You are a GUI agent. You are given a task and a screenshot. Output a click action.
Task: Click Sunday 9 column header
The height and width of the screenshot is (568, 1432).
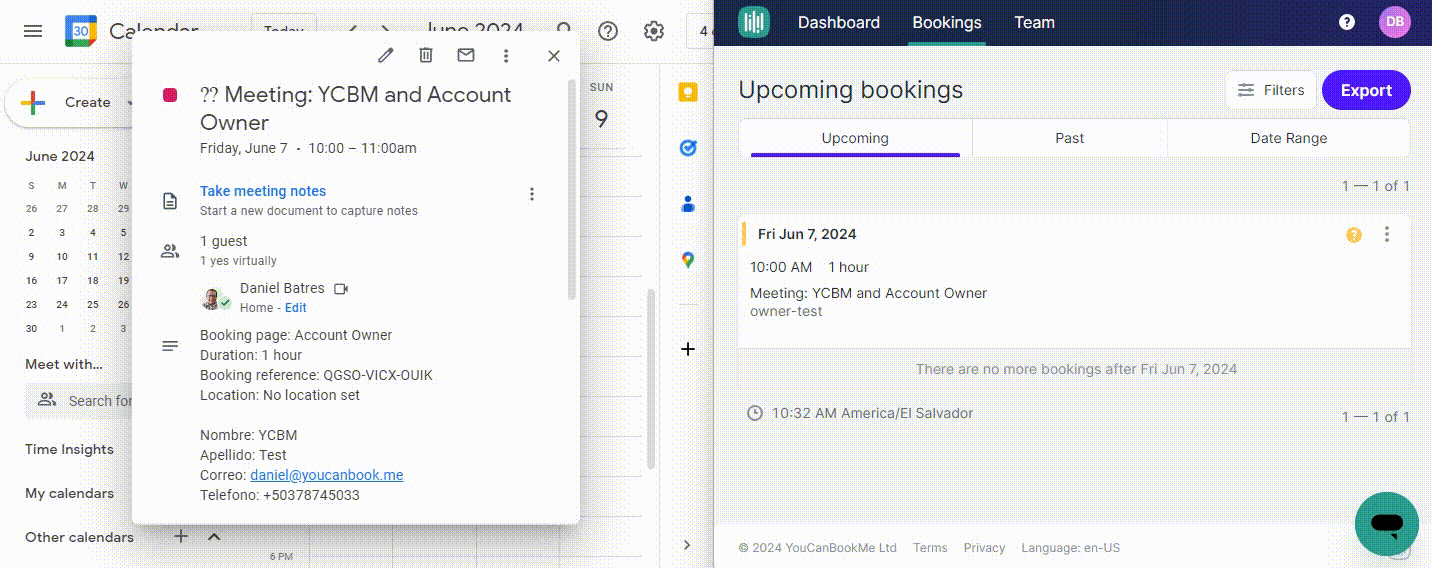[x=601, y=108]
